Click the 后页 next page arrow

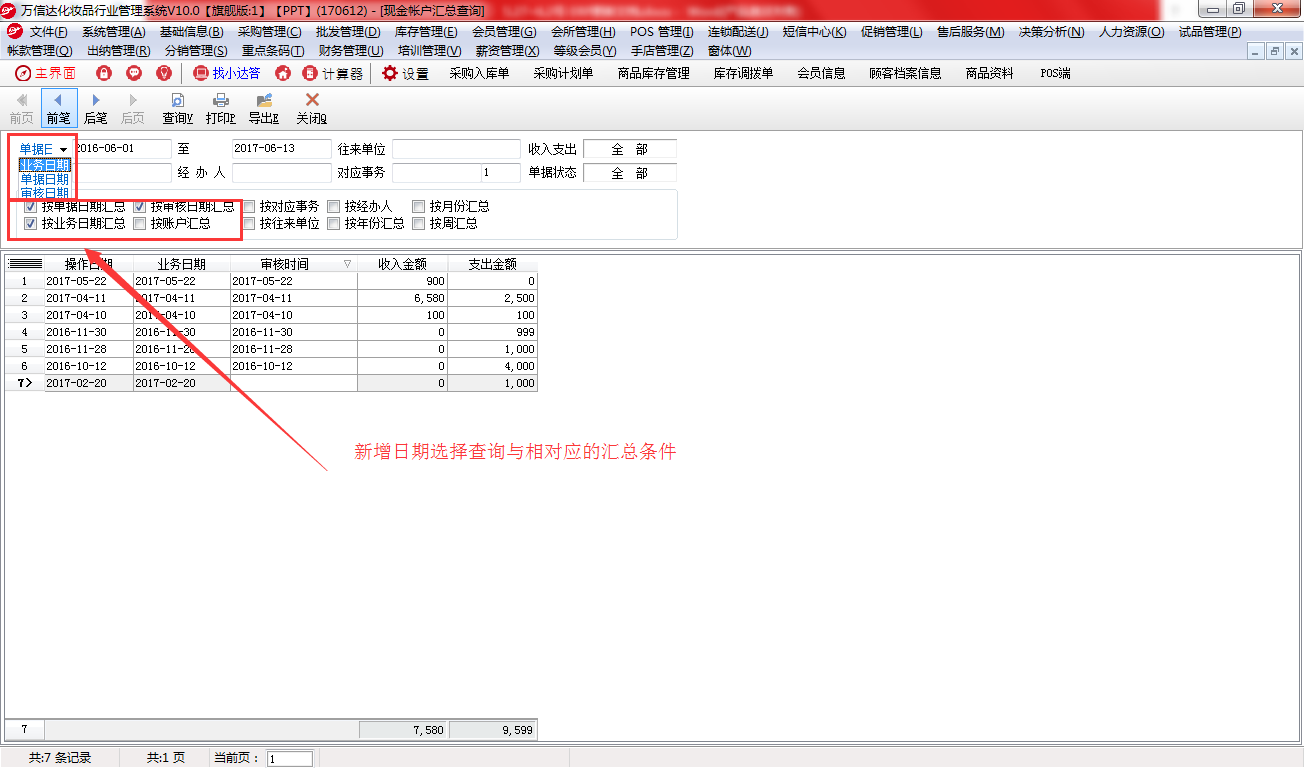click(133, 108)
